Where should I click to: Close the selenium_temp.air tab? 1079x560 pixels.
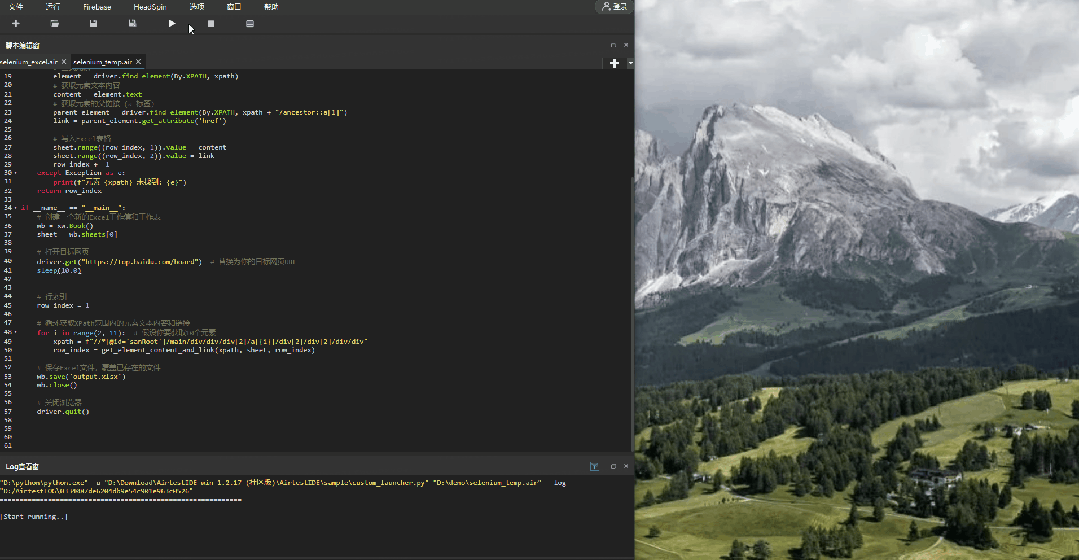(x=138, y=62)
